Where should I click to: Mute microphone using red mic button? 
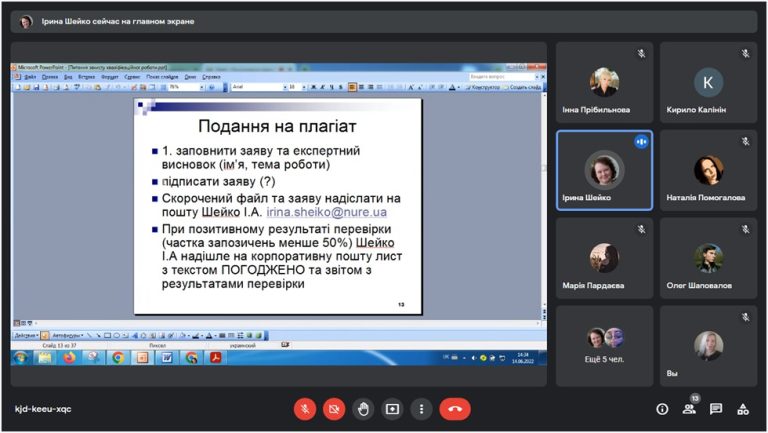point(305,409)
